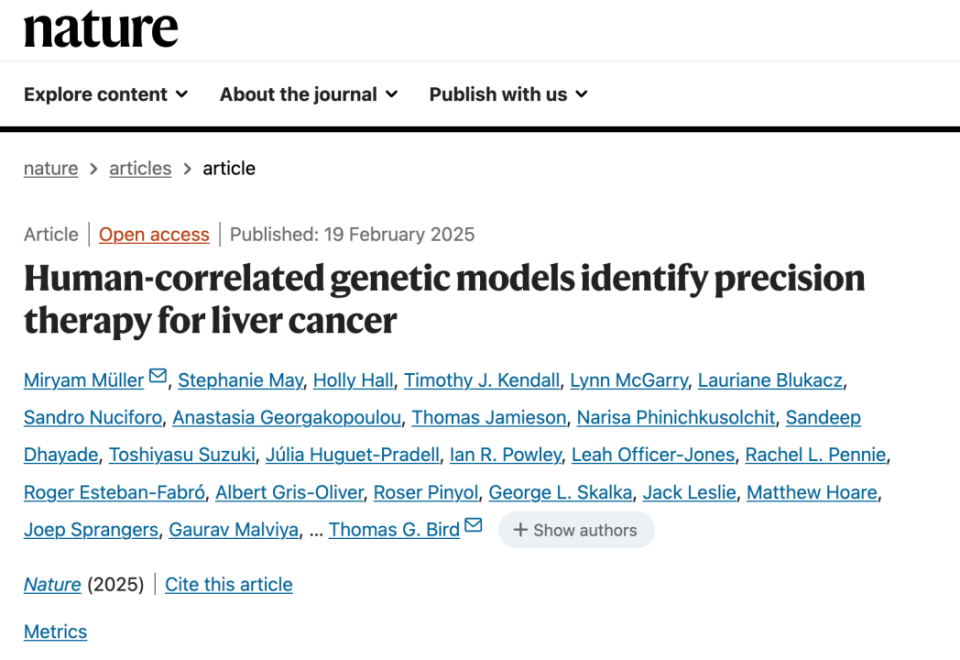960x660 pixels.
Task: Click the envelope icon after Thomas G. Bird
Action: click(x=473, y=526)
